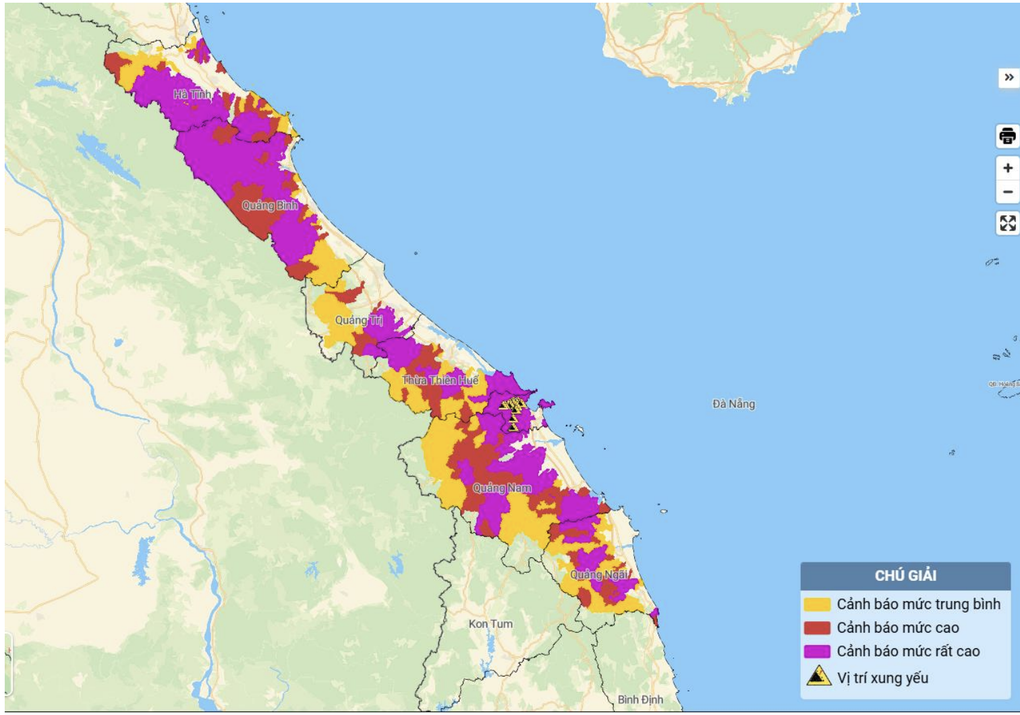Click the print map icon
Viewport: 1020px width, 715px height.
coord(1007,136)
